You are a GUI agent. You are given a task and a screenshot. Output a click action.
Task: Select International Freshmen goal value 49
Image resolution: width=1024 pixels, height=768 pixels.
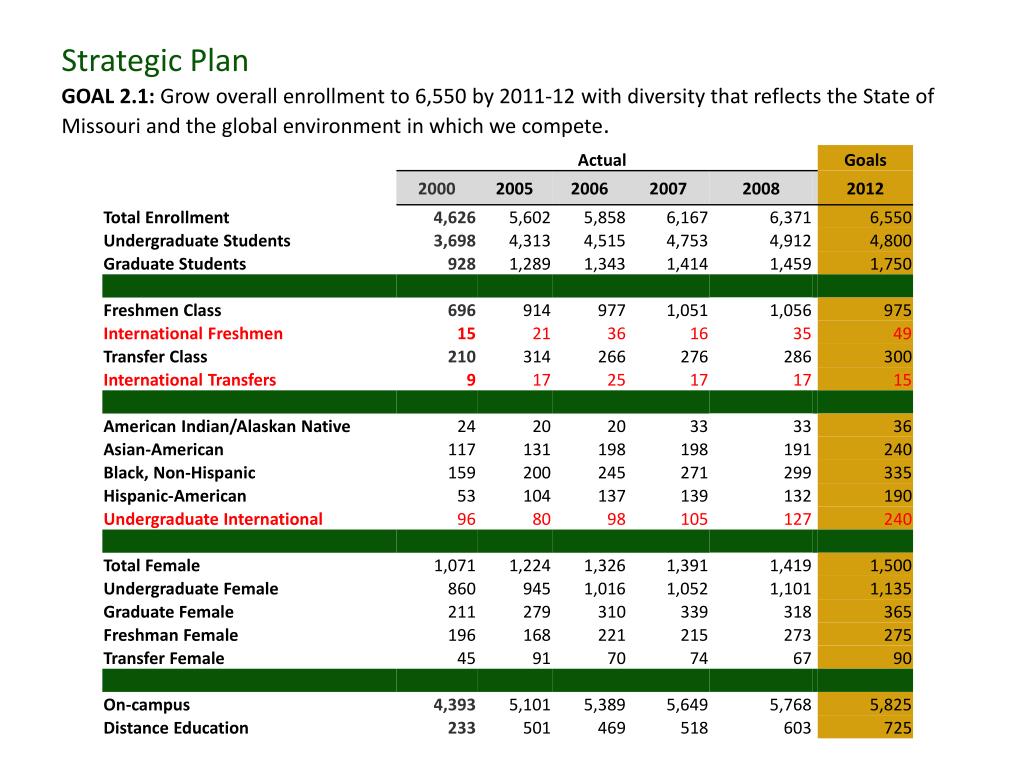point(903,334)
